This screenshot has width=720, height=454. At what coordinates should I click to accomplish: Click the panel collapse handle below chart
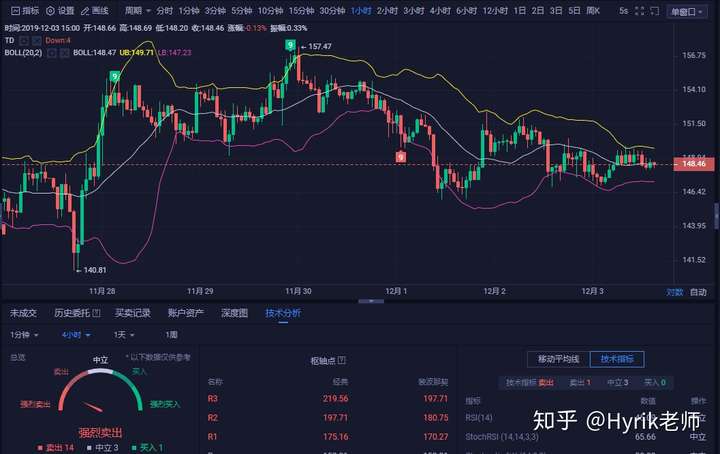tap(371, 301)
